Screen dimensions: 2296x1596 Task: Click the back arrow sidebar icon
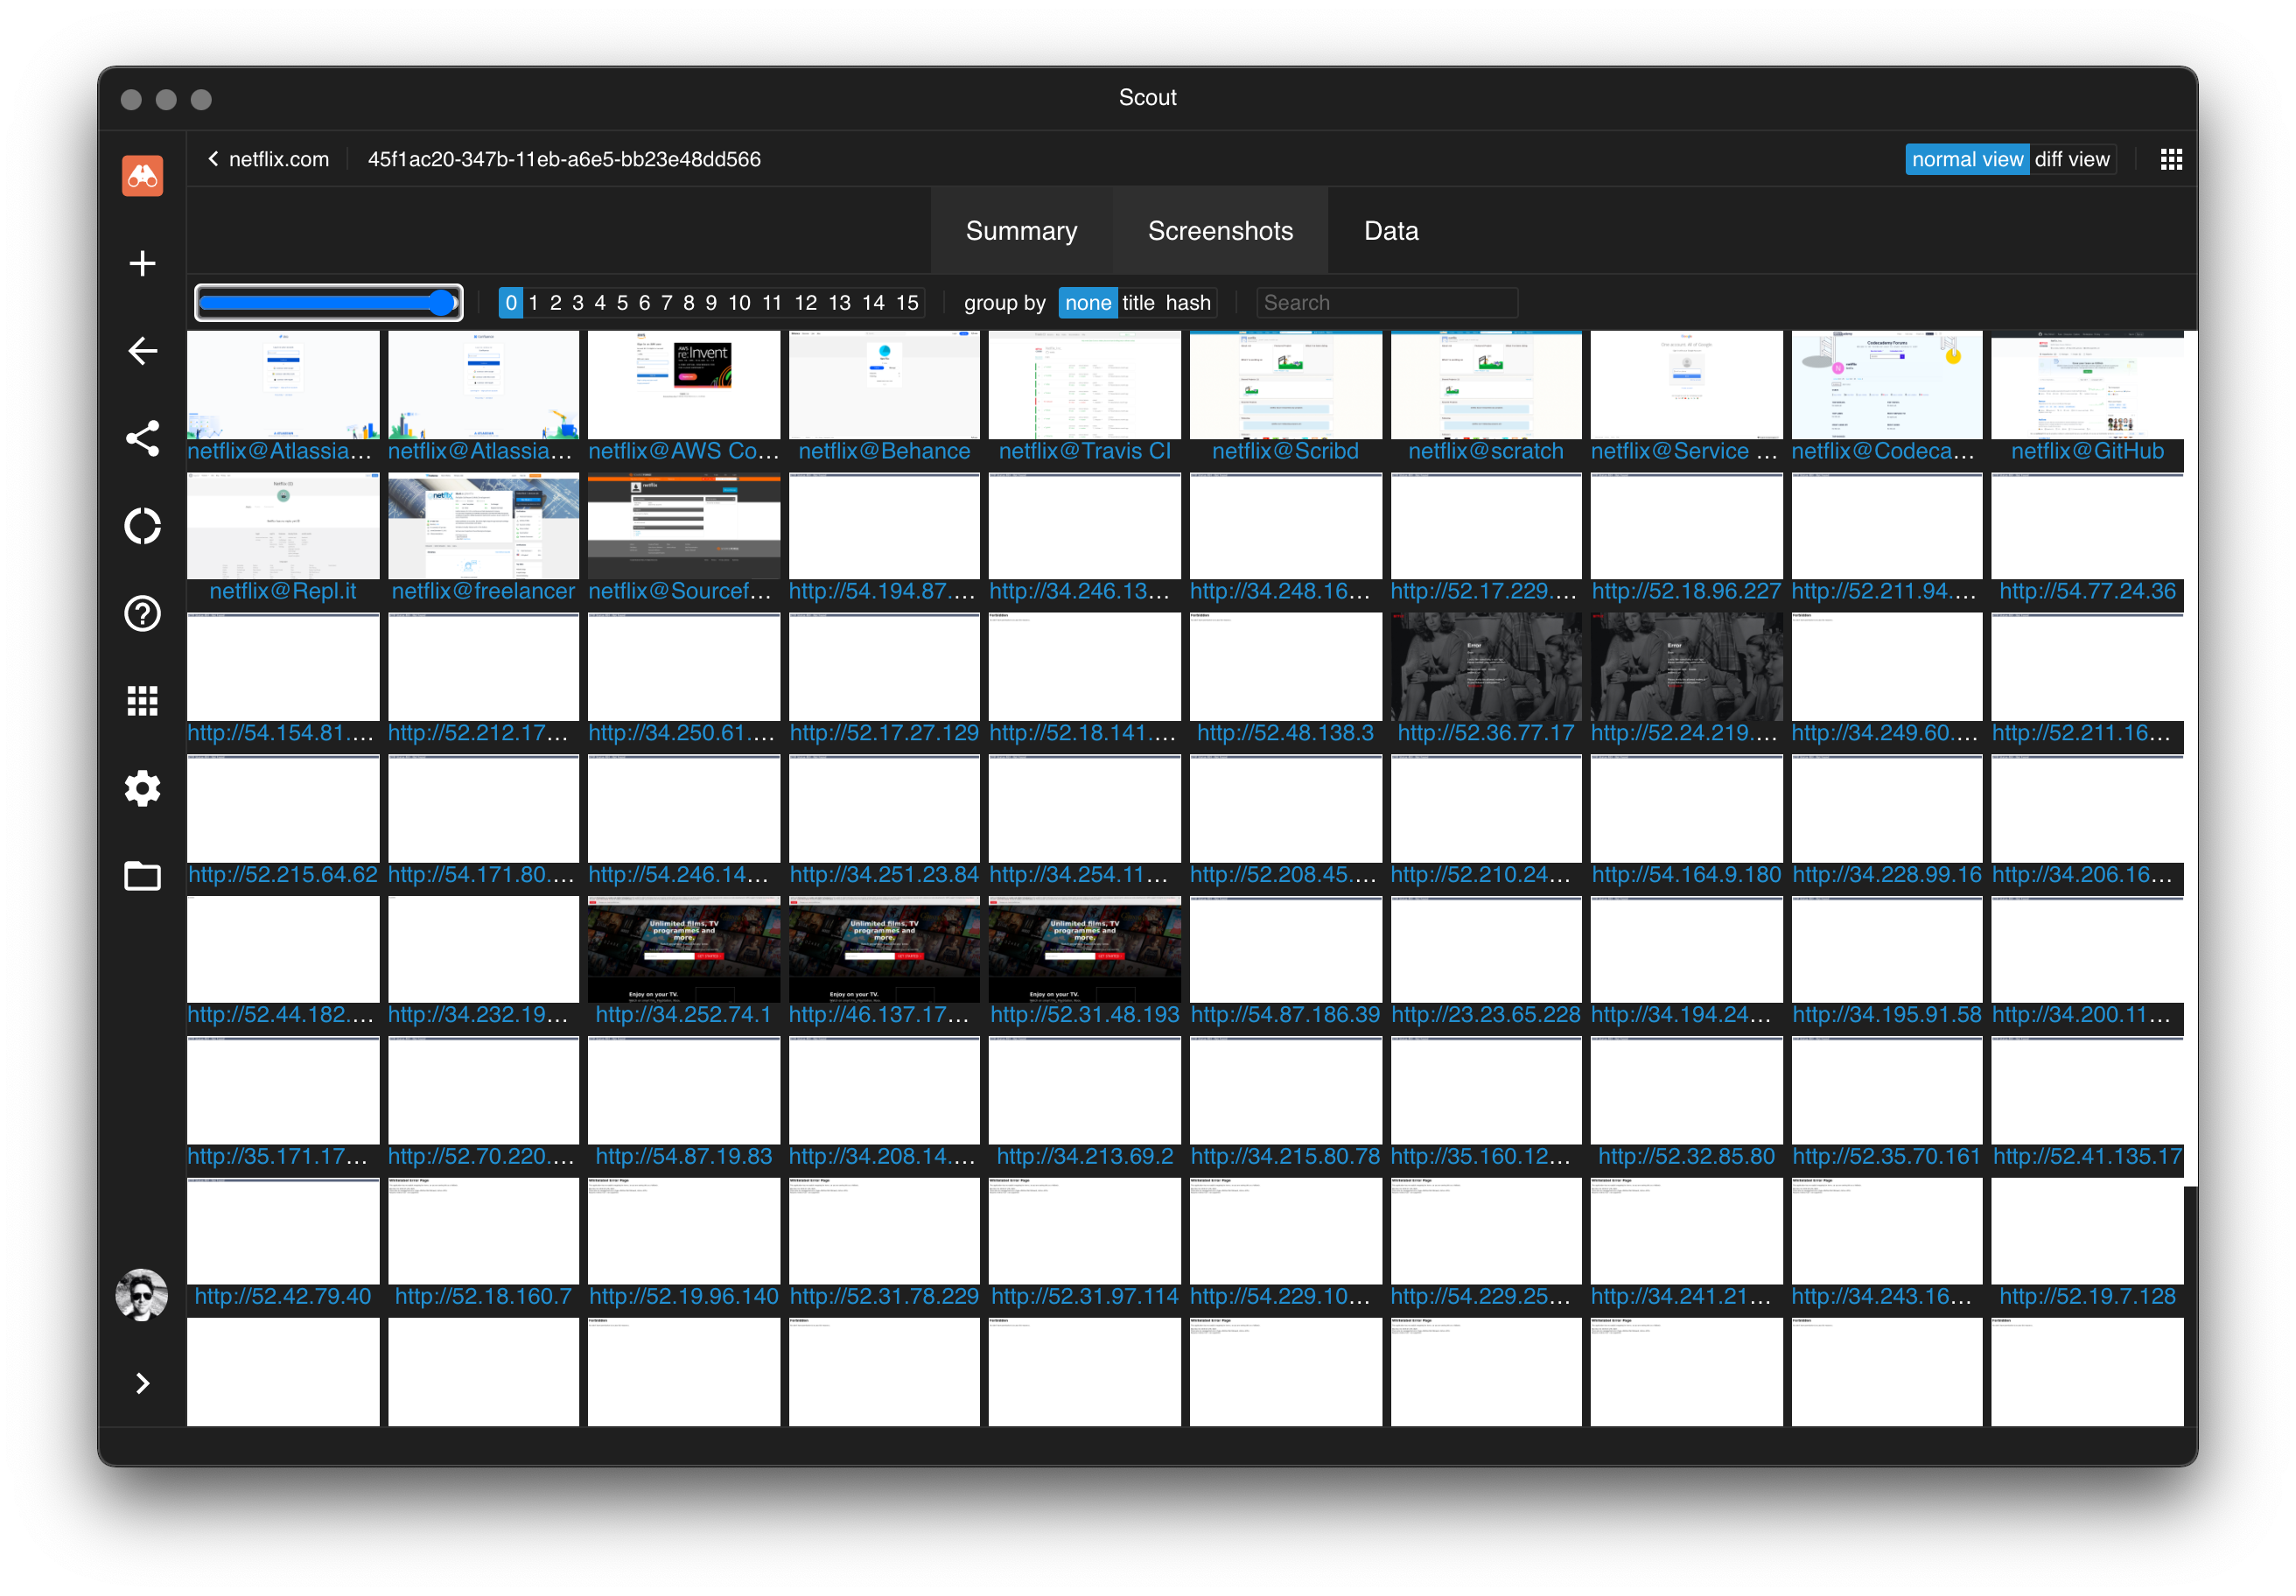pyautogui.click(x=142, y=351)
